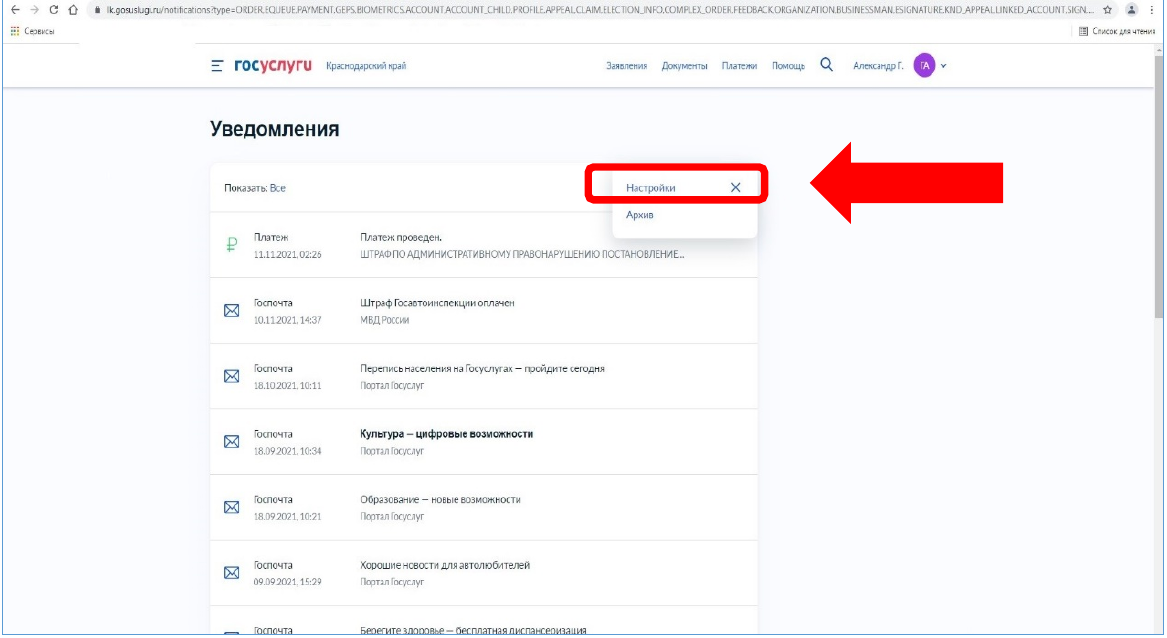This screenshot has width=1167, height=638.
Task: Click date 09.09.2021, 15:29
Action: pos(287,582)
